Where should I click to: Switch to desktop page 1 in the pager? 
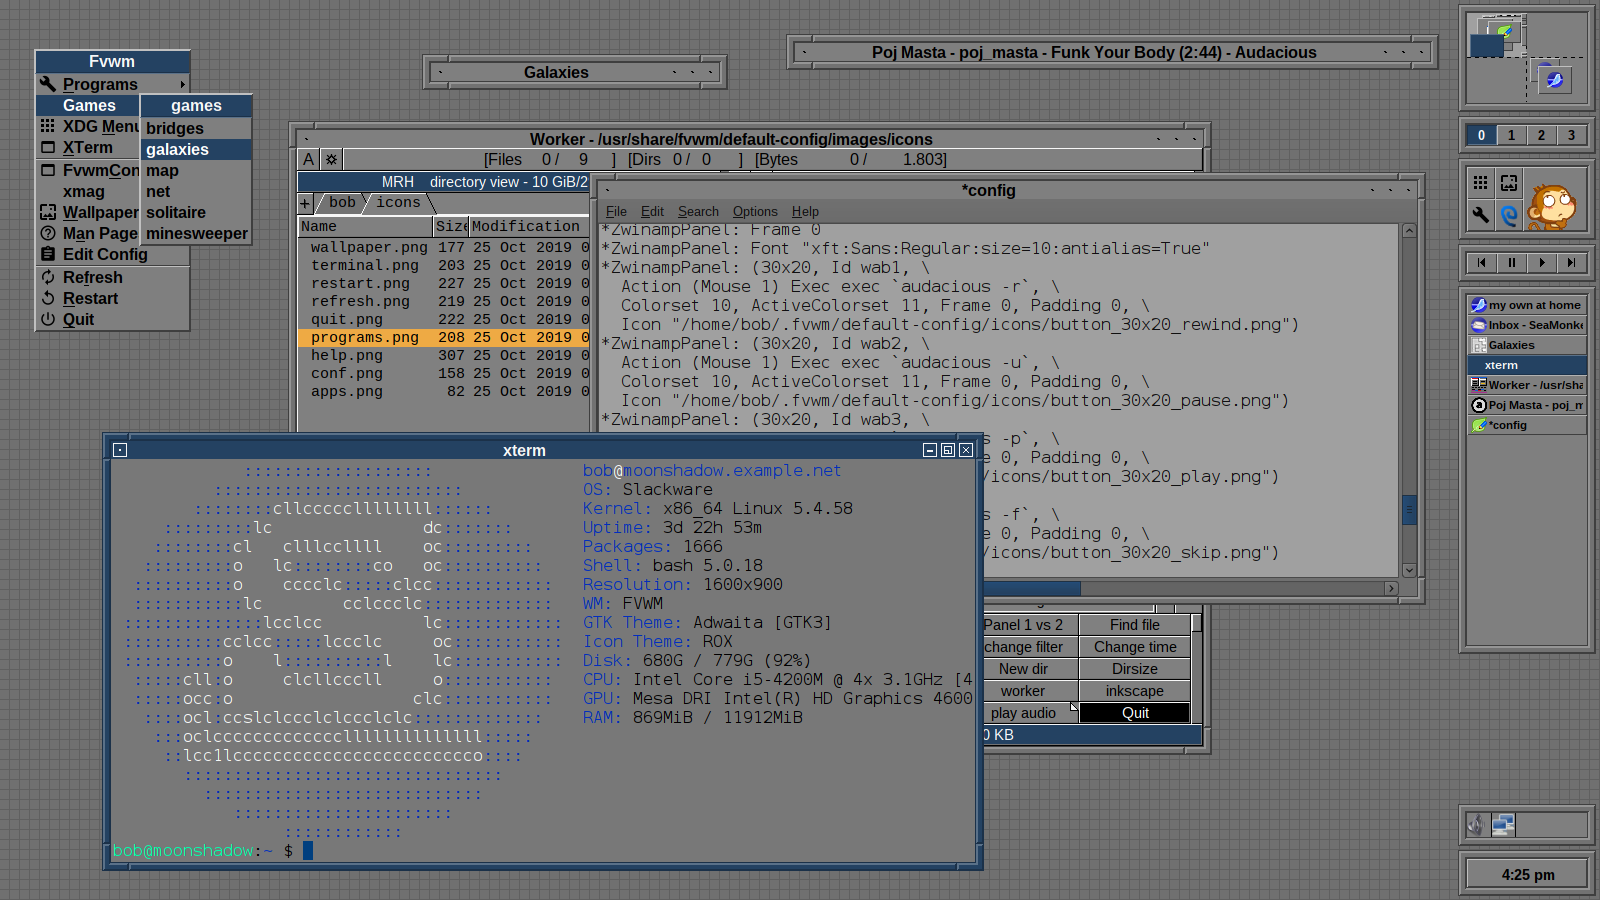(x=1511, y=135)
